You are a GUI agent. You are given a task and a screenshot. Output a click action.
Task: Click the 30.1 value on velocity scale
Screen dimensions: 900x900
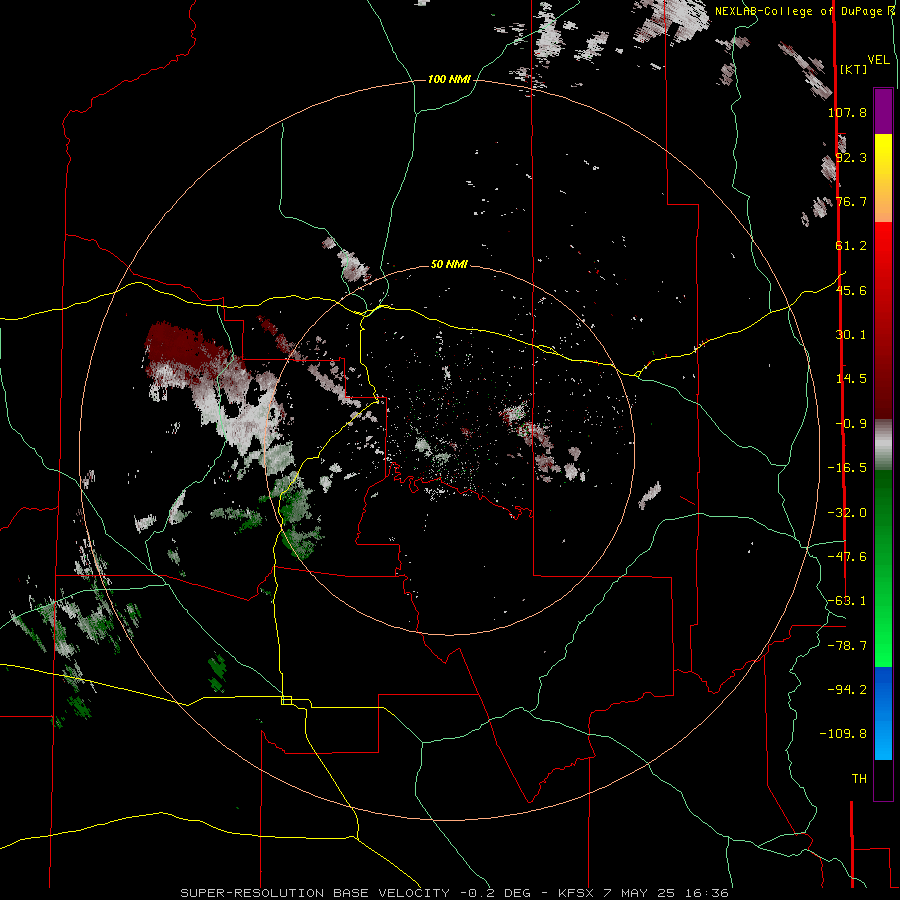click(851, 335)
